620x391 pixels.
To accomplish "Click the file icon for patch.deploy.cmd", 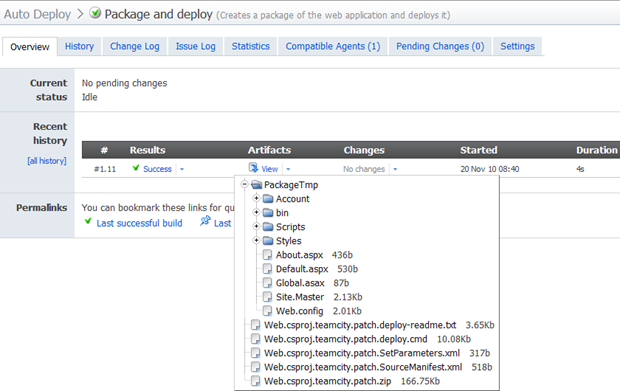I will pos(256,339).
